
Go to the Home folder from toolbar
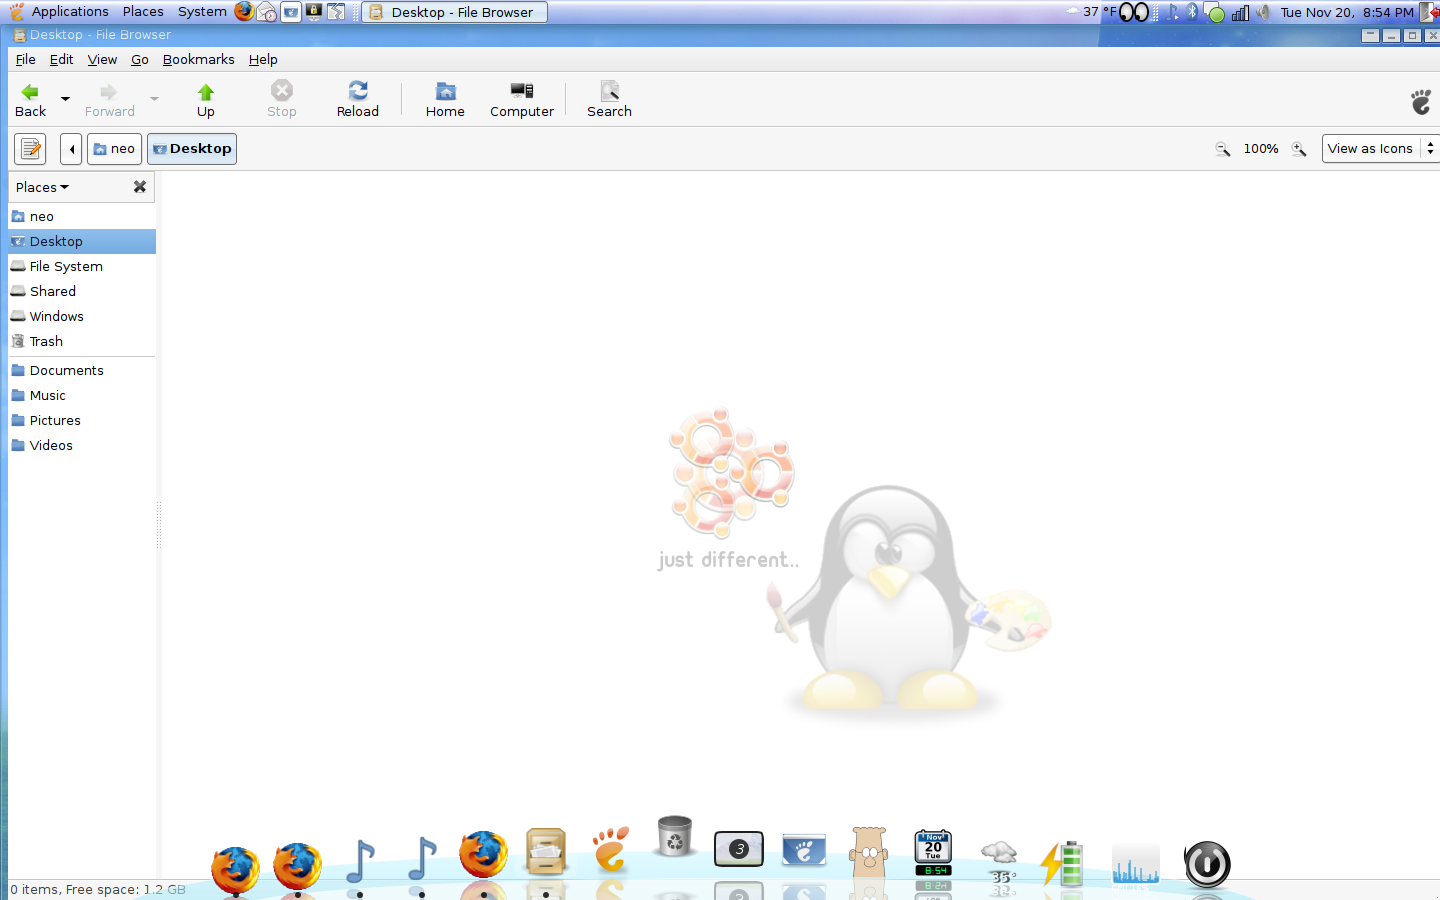pyautogui.click(x=445, y=100)
